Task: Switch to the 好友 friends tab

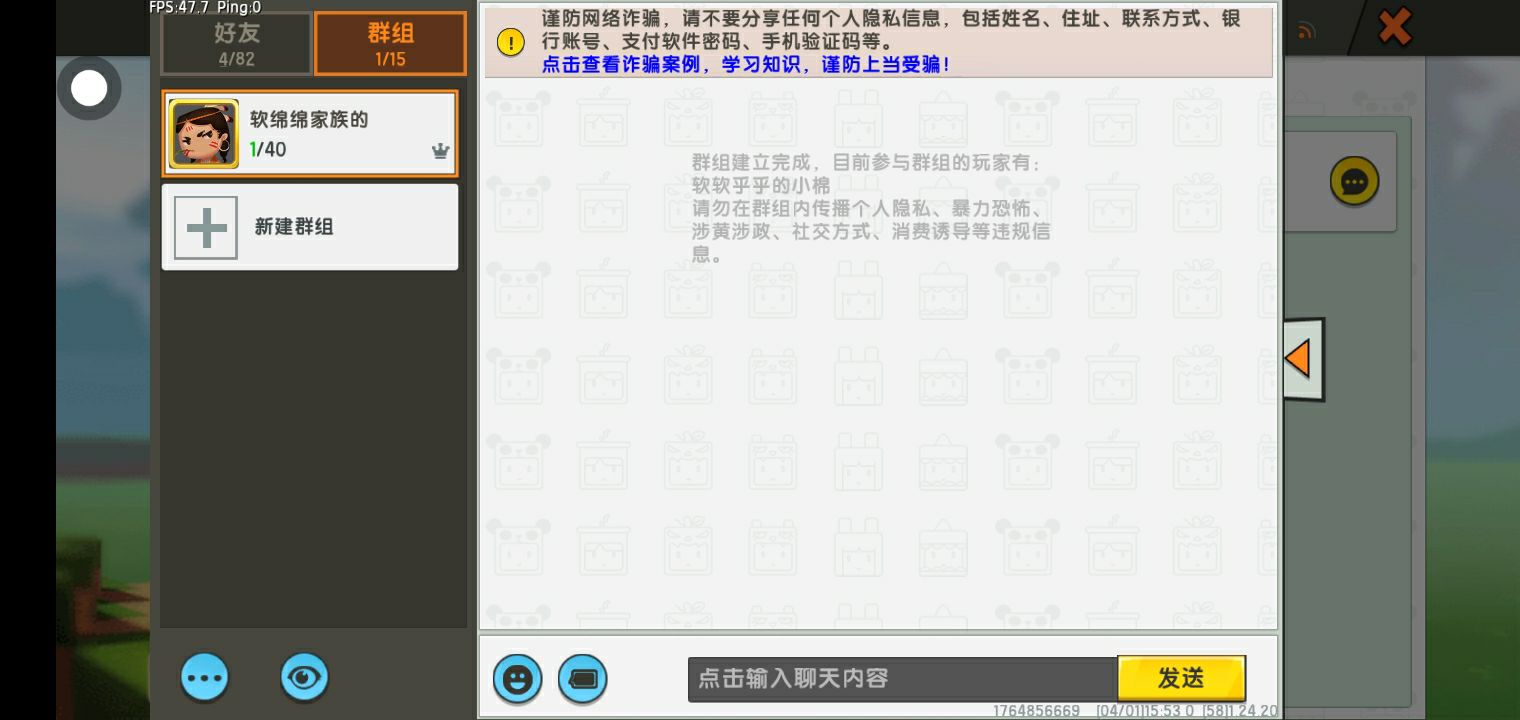Action: click(x=236, y=44)
